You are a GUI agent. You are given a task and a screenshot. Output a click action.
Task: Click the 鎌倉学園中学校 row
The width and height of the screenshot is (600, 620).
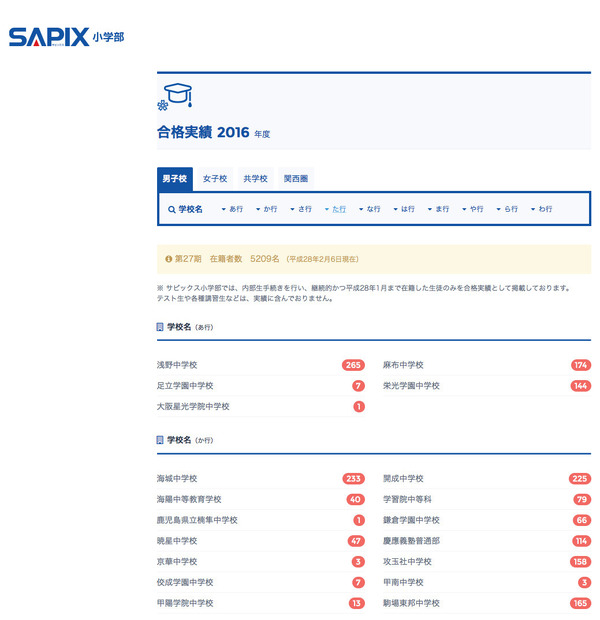click(x=487, y=520)
